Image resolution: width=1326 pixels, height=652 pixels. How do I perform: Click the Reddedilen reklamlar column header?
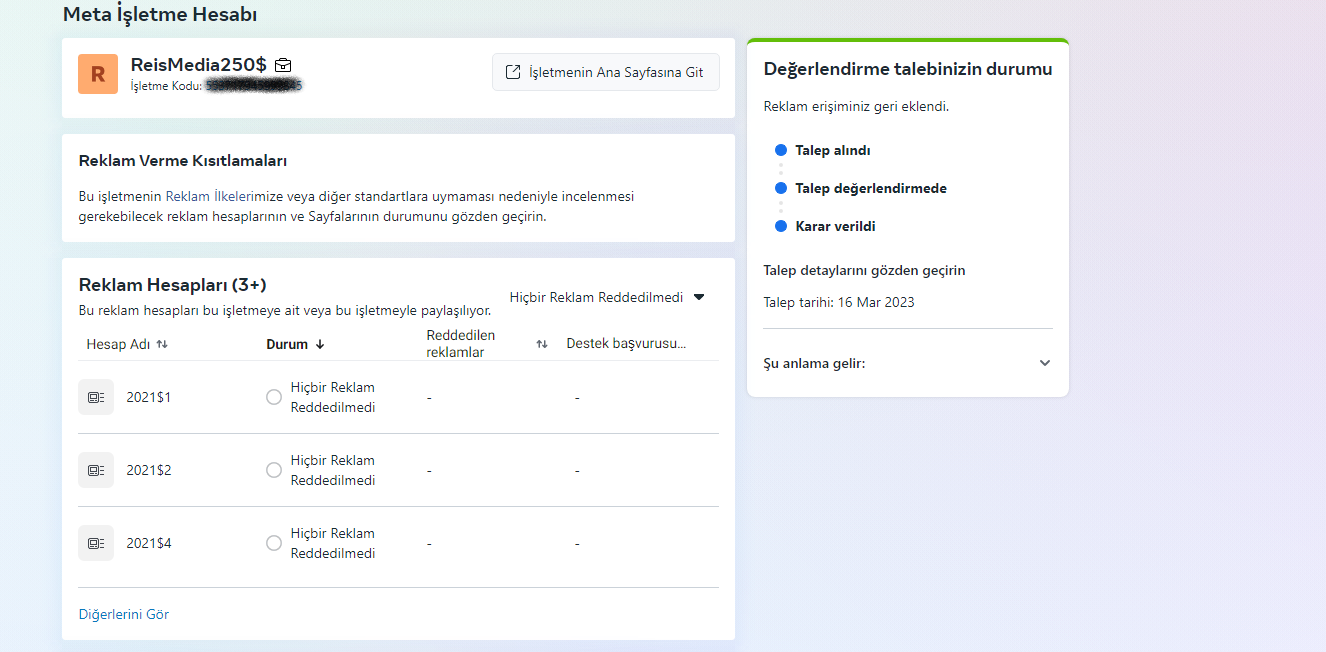click(461, 343)
